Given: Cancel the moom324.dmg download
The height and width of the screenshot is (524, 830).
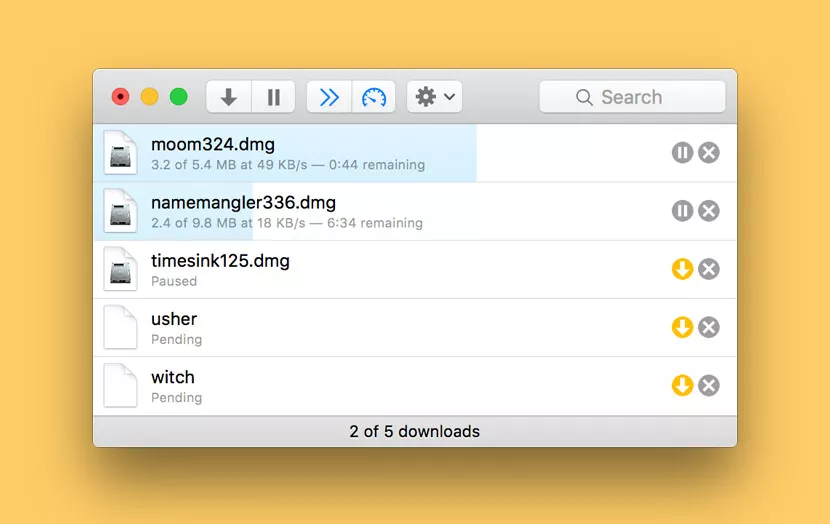Looking at the screenshot, I should (x=709, y=153).
